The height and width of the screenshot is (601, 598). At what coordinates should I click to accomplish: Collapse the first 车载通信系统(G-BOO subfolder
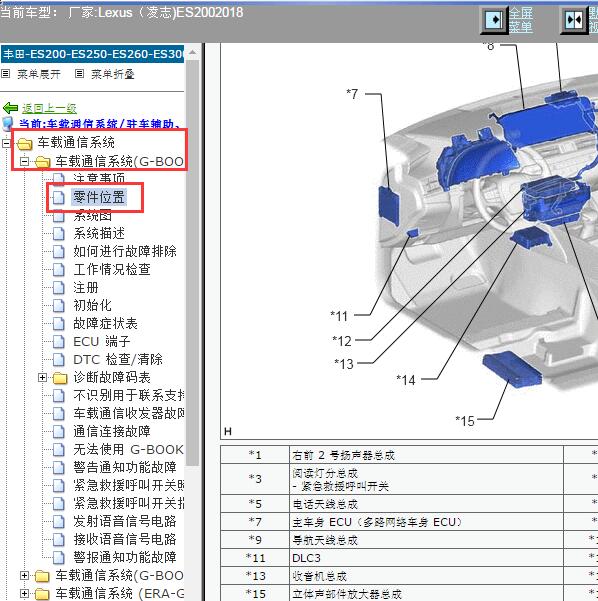(x=25, y=162)
